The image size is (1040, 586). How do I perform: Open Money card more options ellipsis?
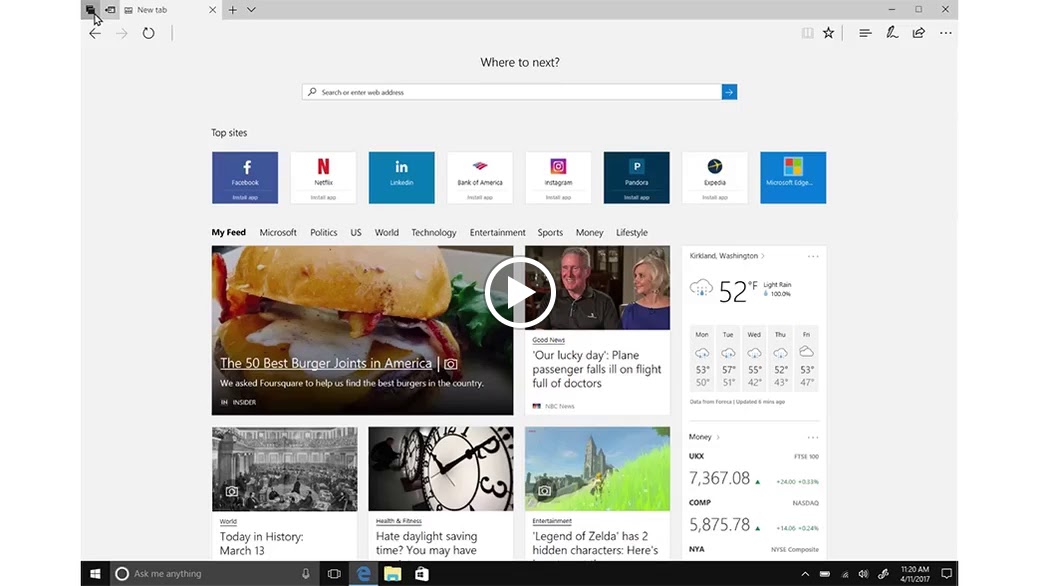[x=813, y=438]
